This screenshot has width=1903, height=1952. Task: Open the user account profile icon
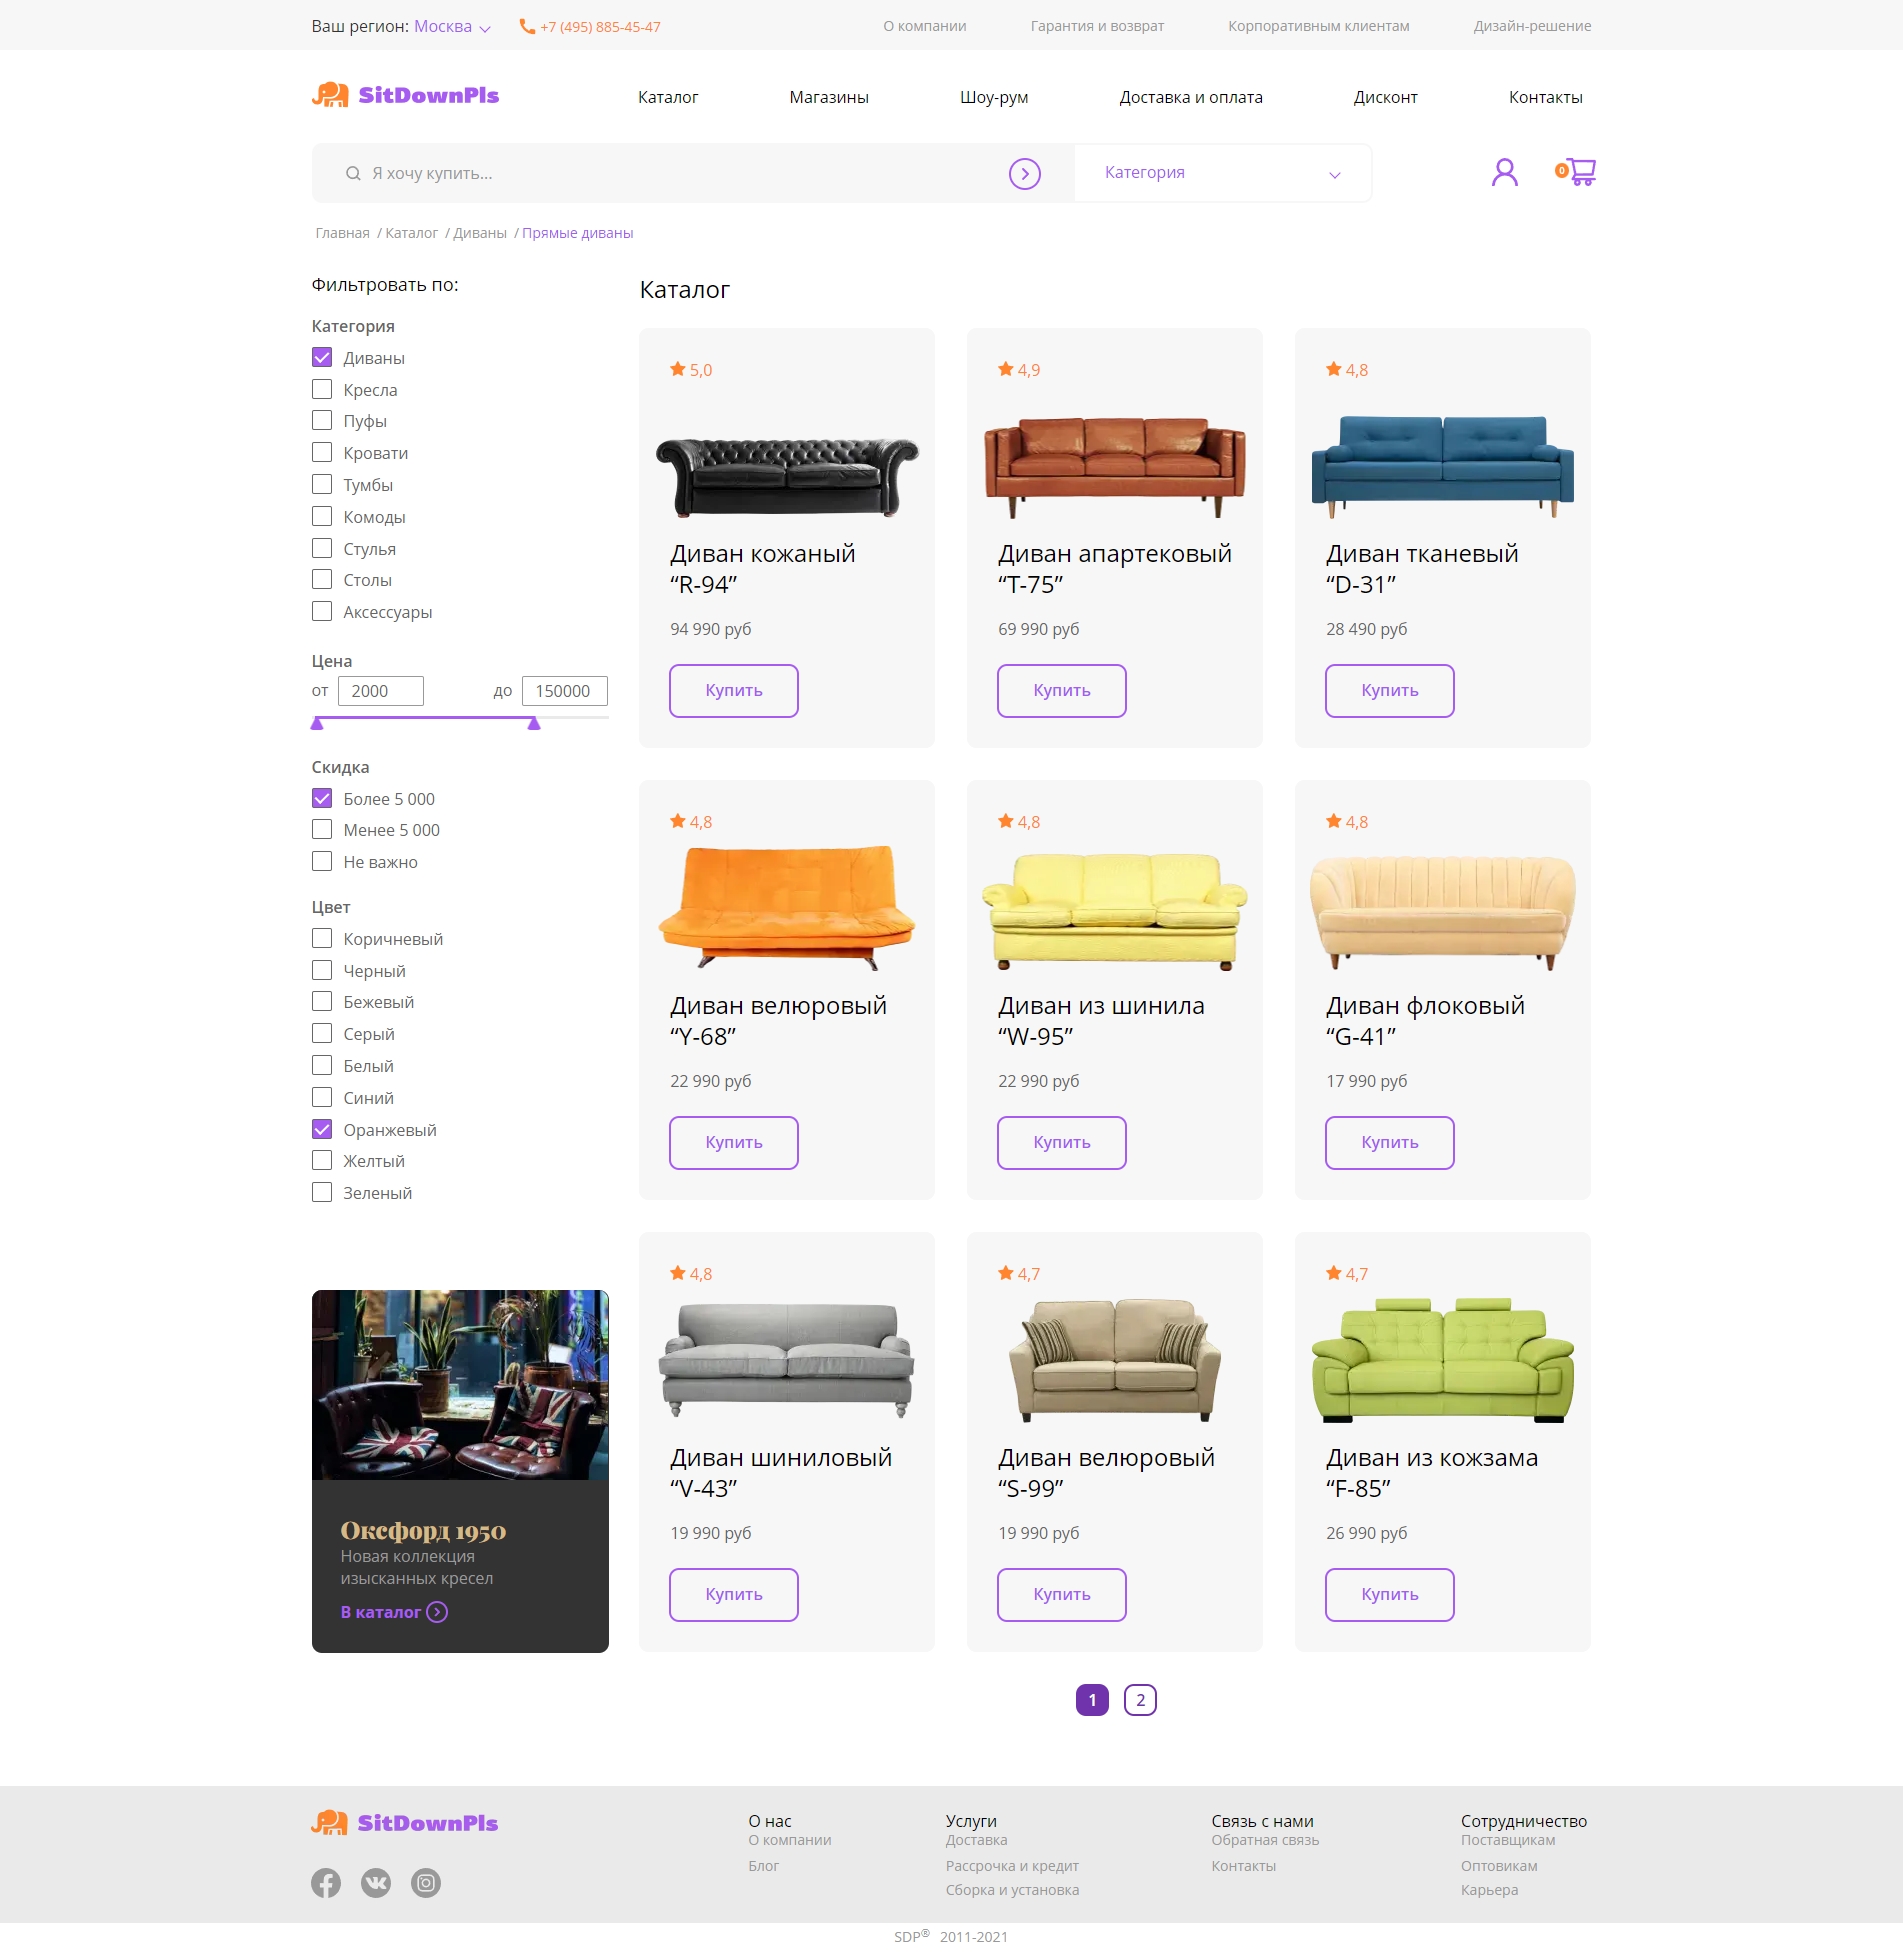click(x=1504, y=173)
